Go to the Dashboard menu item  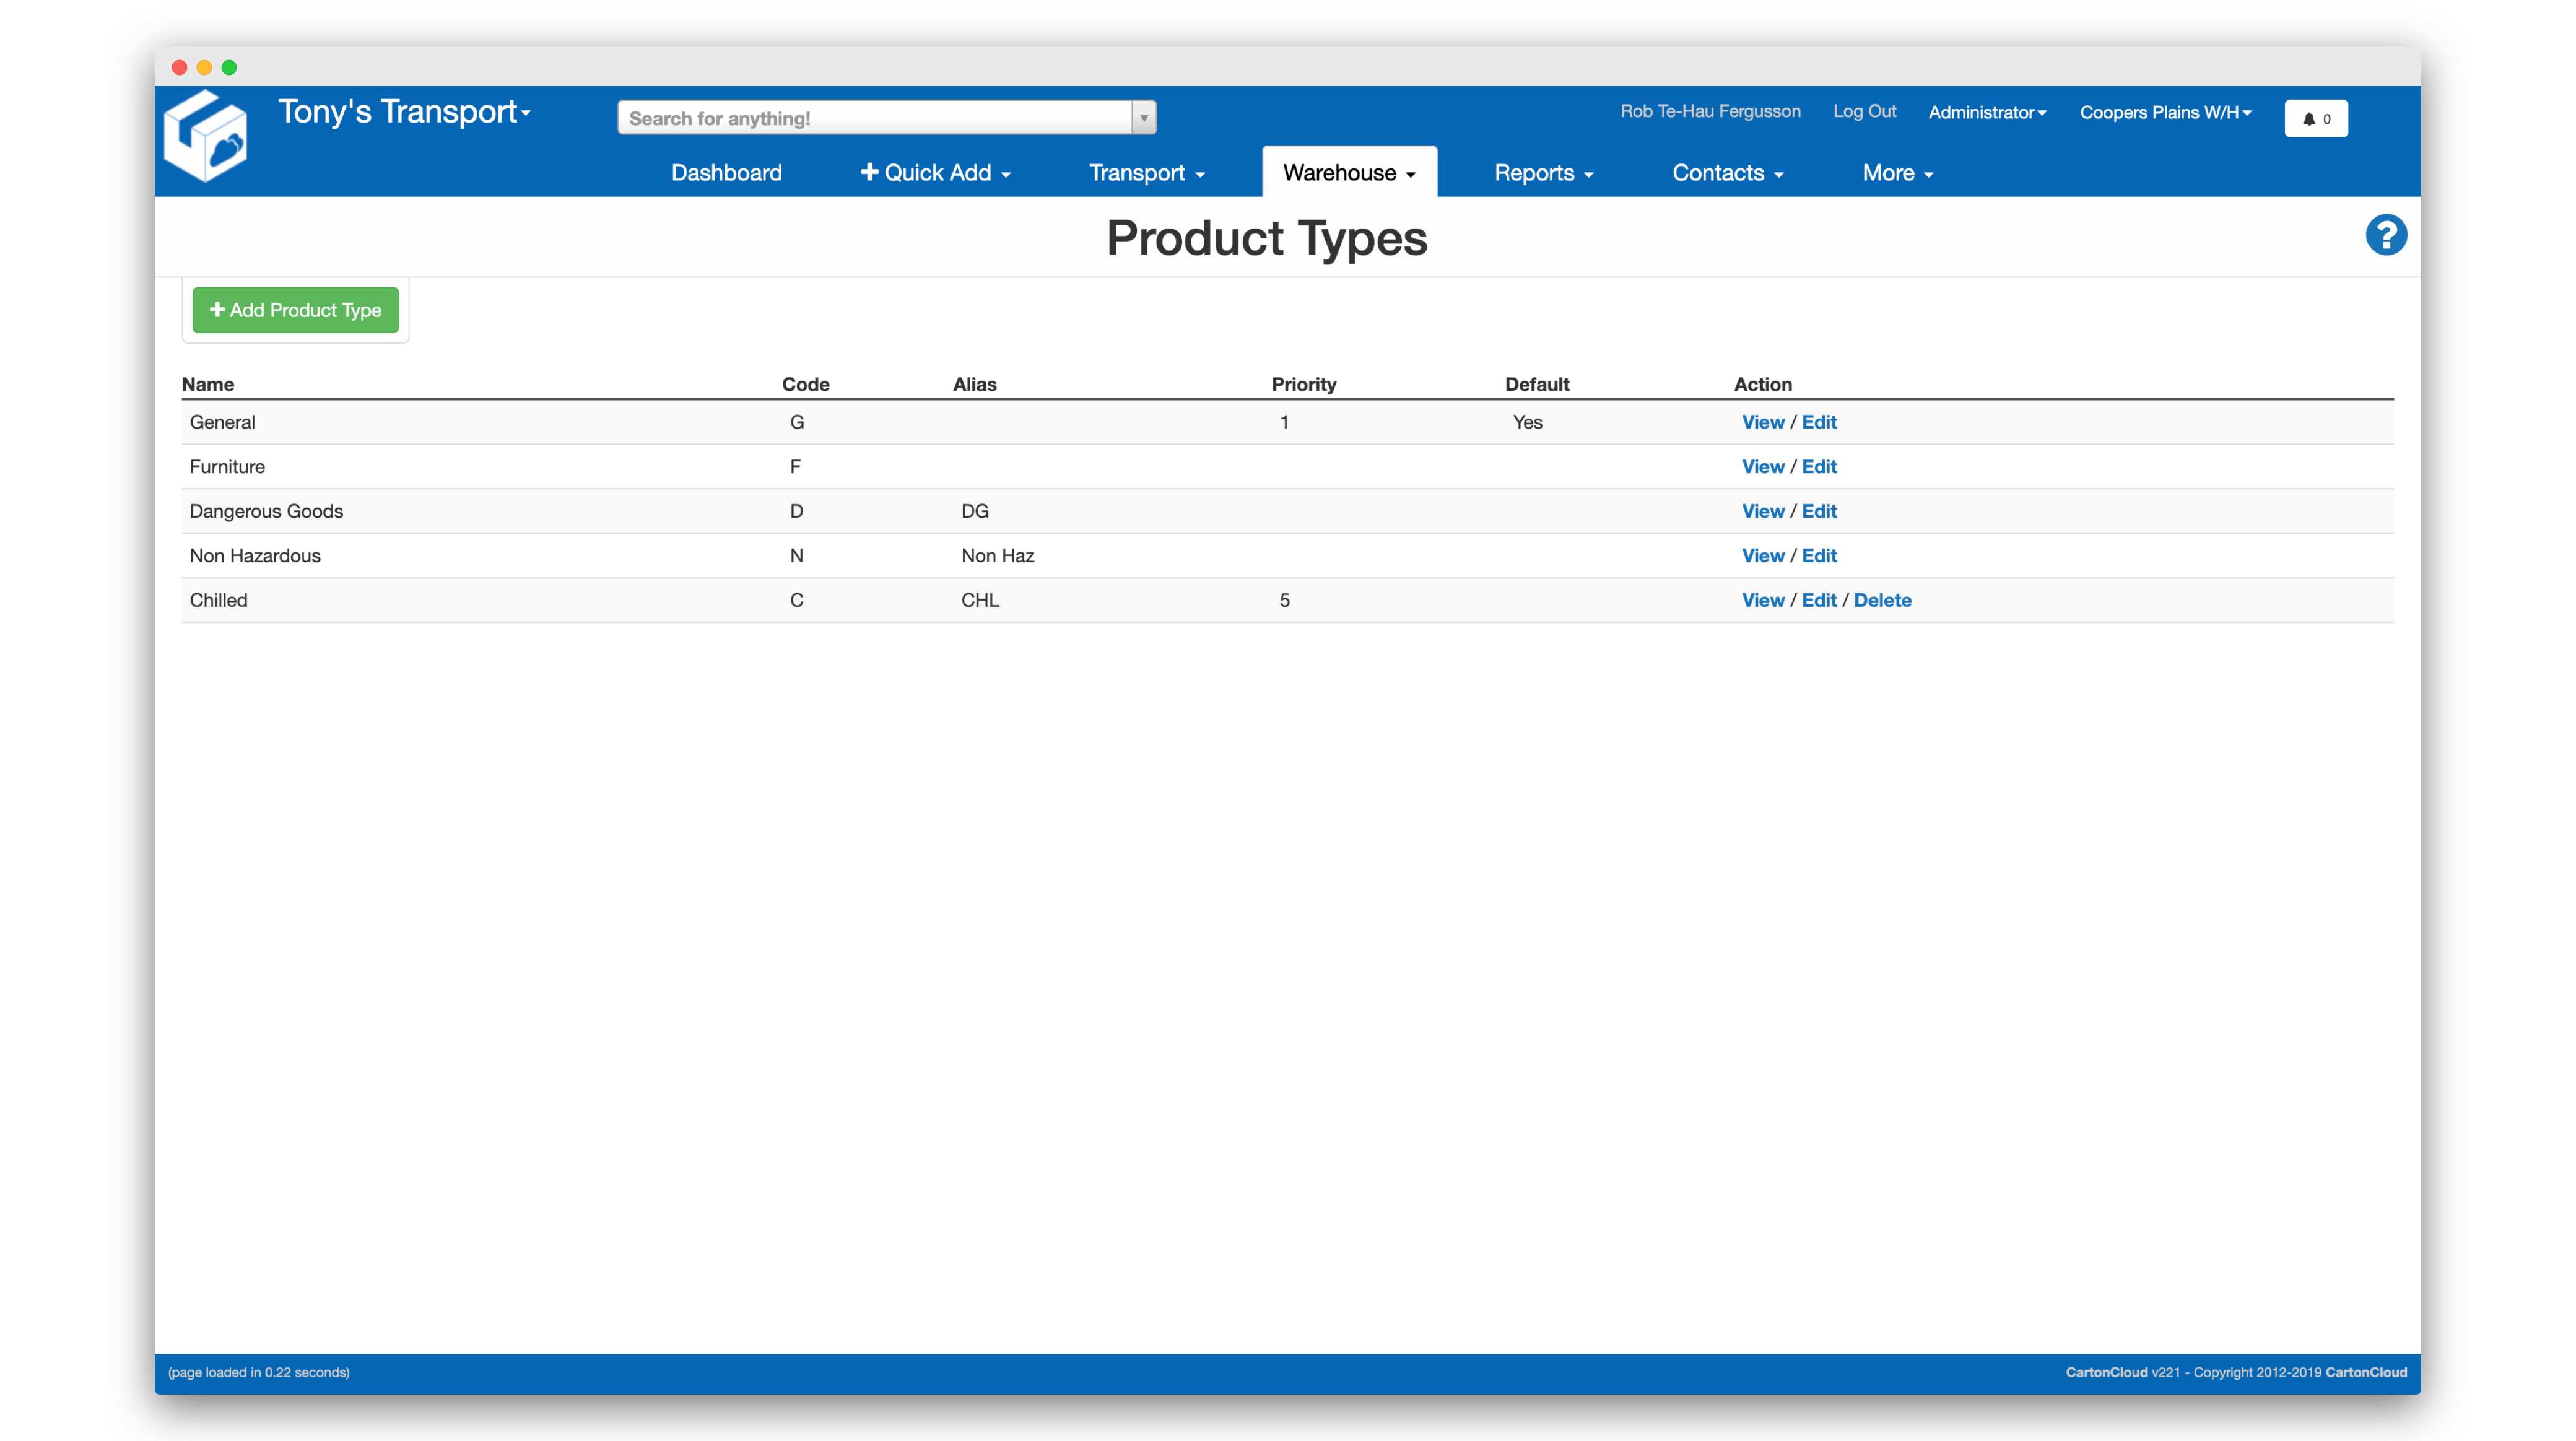(x=726, y=173)
